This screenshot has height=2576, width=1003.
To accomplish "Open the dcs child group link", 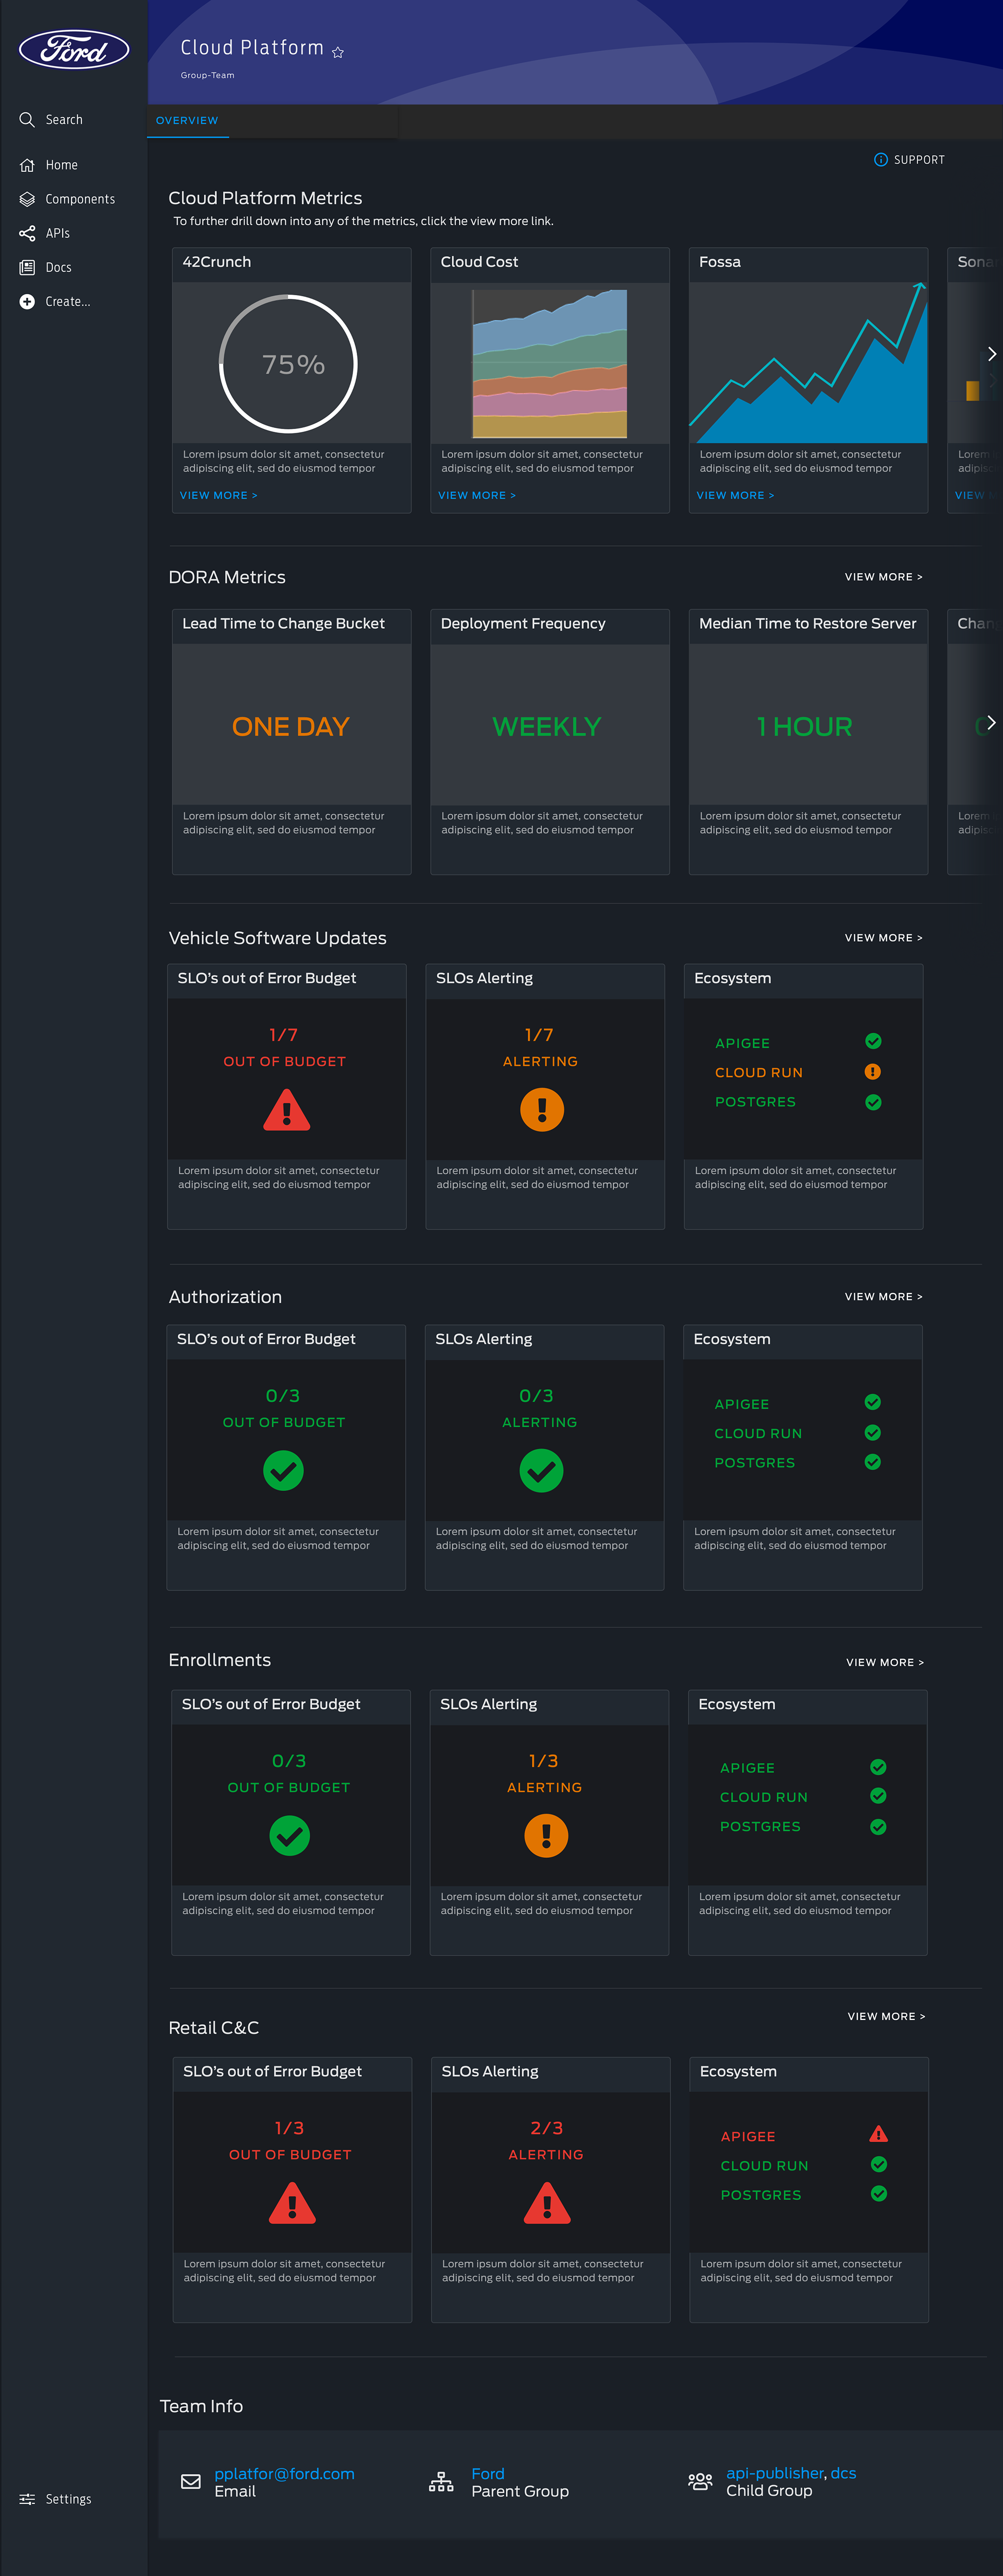I will pos(843,2473).
